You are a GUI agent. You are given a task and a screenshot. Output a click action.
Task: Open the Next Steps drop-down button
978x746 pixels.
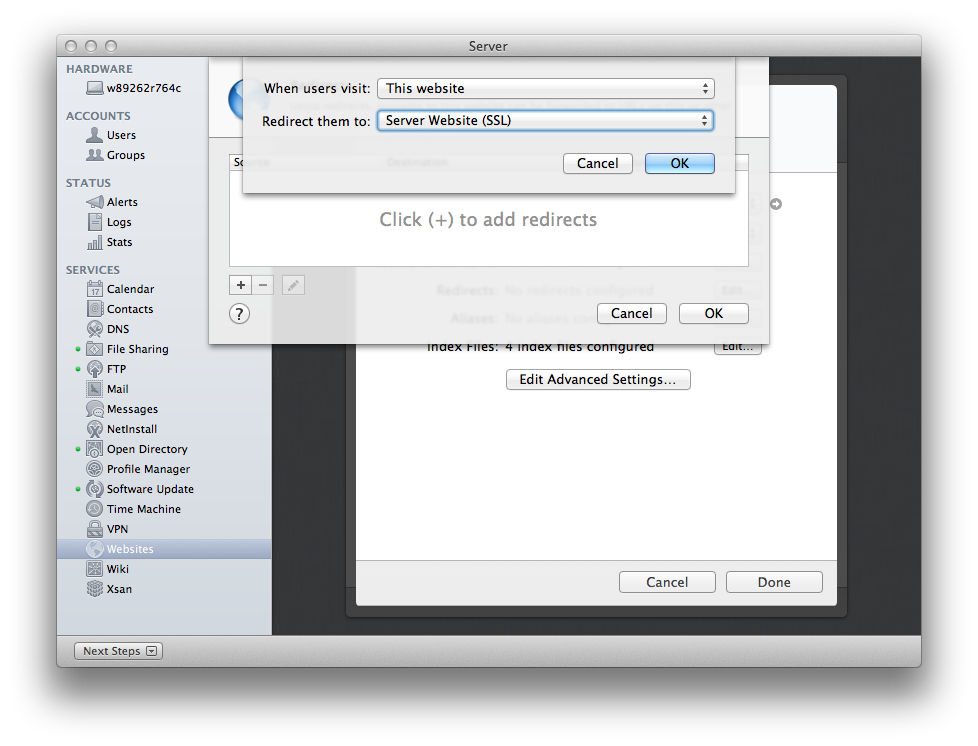click(119, 651)
